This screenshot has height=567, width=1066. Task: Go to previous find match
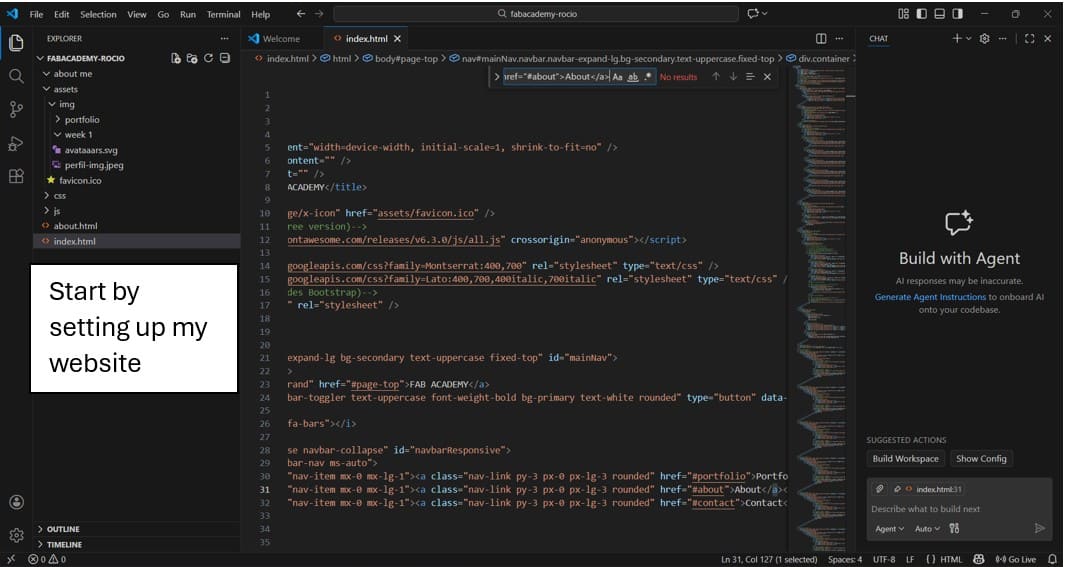(x=716, y=77)
